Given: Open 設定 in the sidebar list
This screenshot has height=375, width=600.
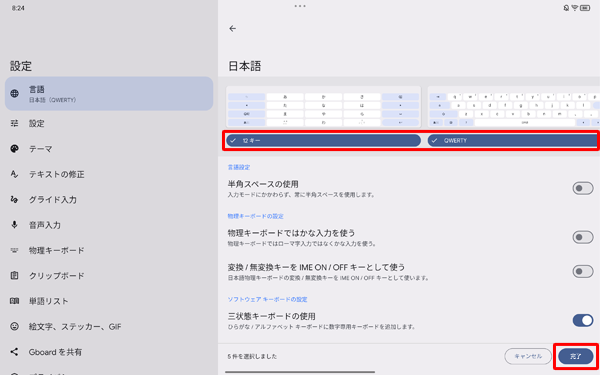Looking at the screenshot, I should tap(109, 123).
